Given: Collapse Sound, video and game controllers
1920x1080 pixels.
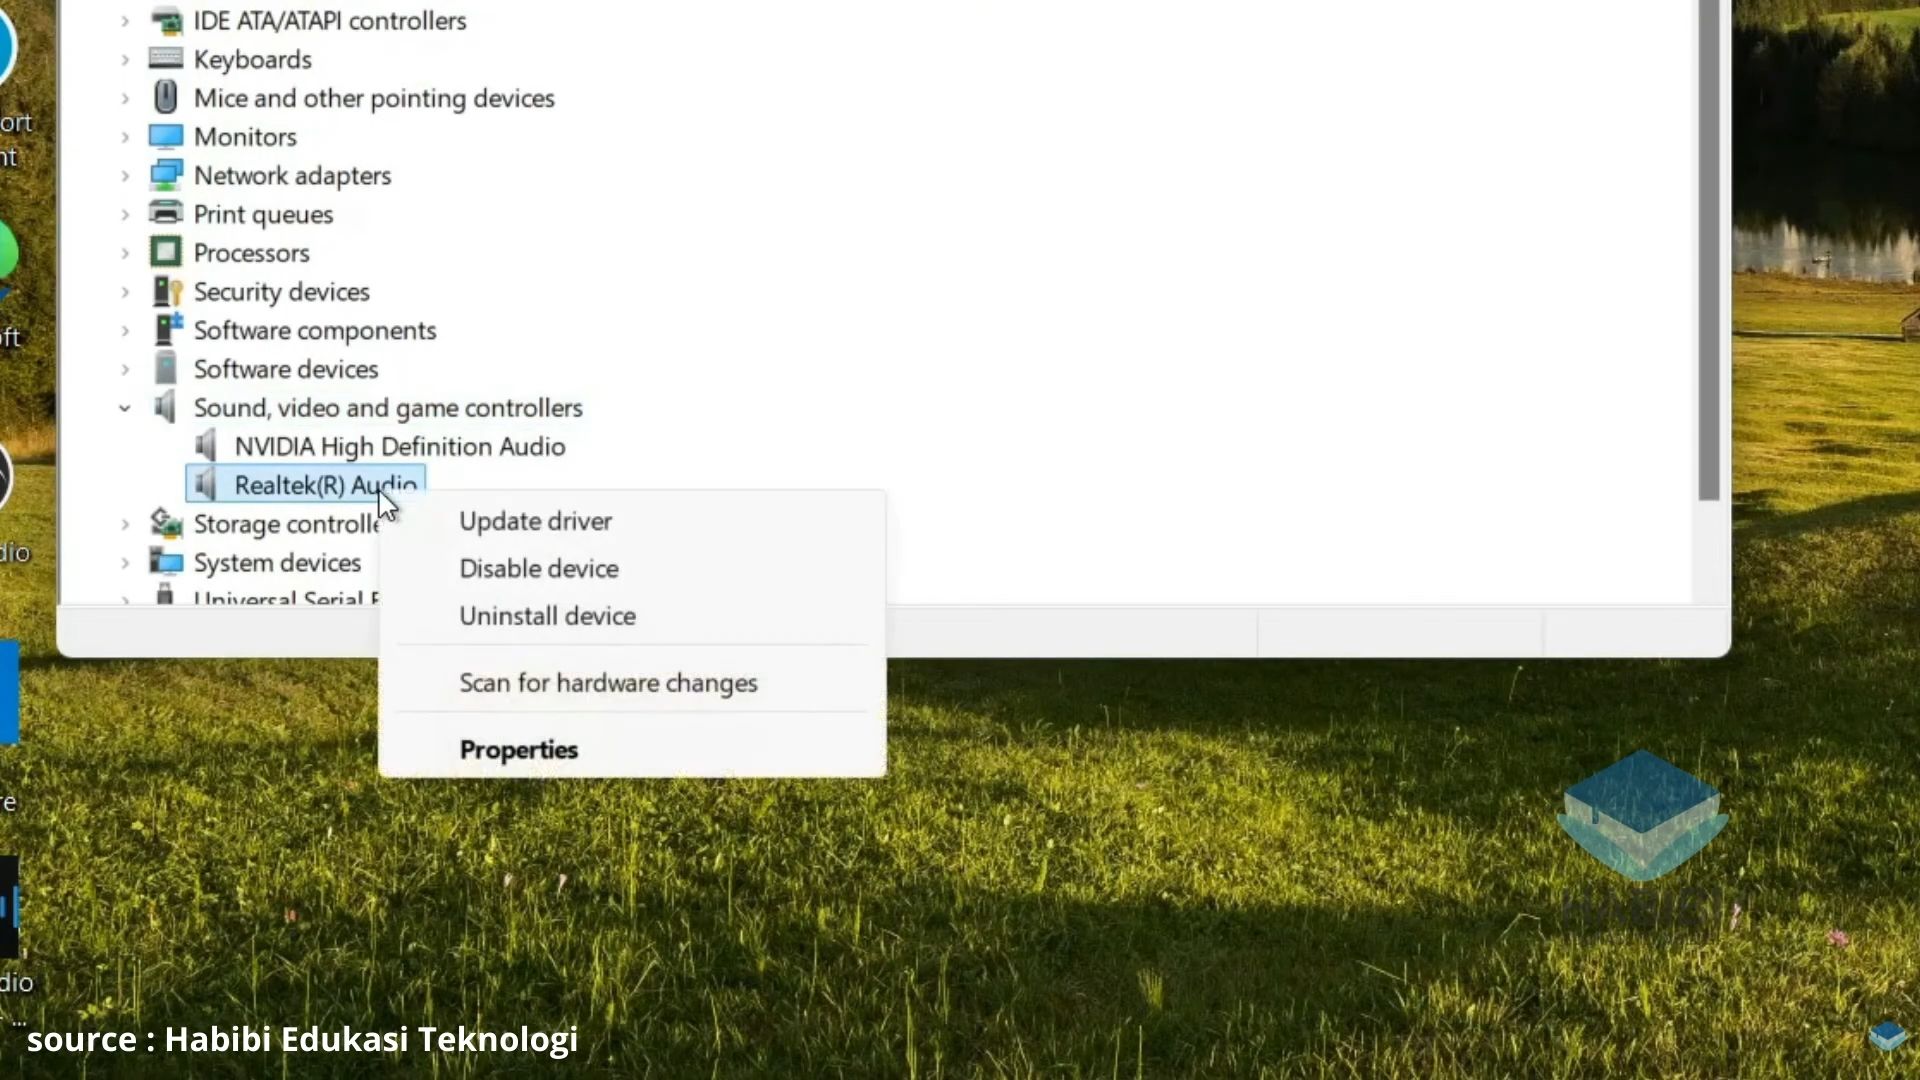Looking at the screenshot, I should (125, 408).
